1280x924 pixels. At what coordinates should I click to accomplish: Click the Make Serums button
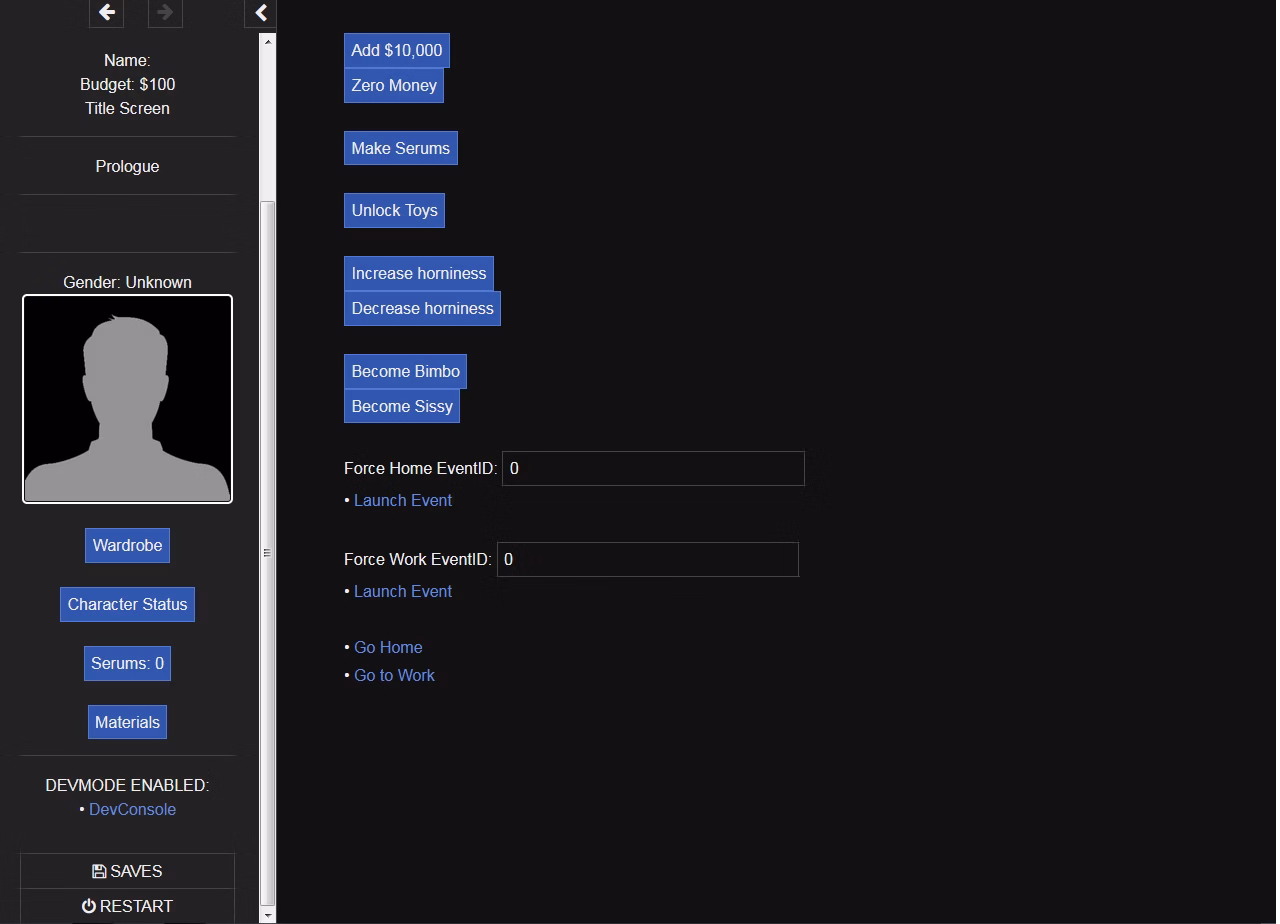point(401,148)
